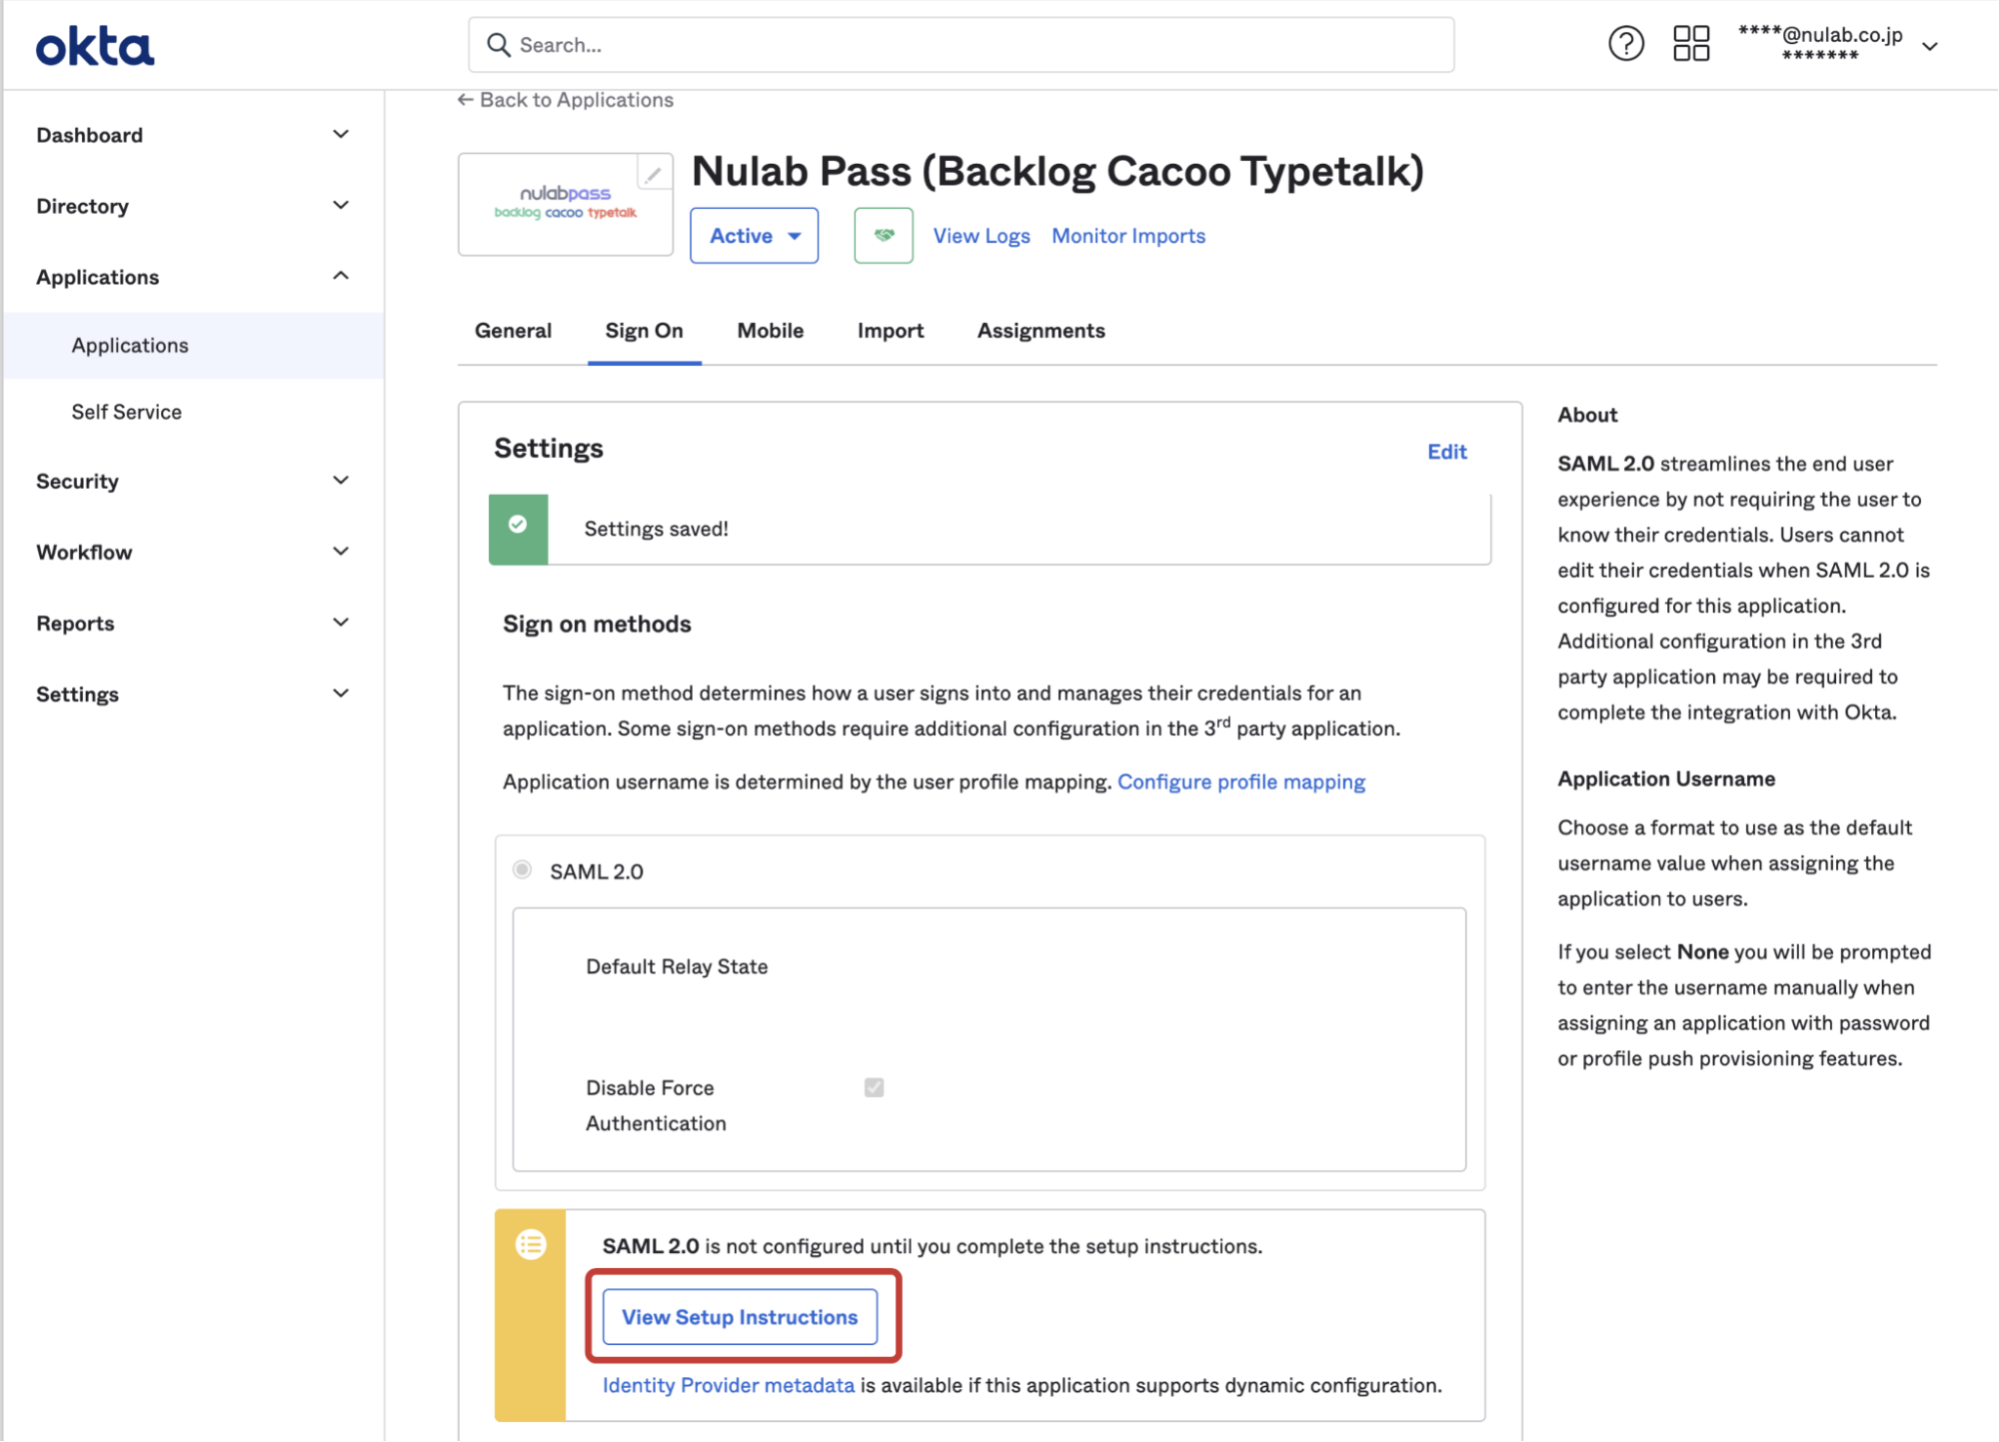
Task: Open the Active status dropdown
Action: click(754, 236)
